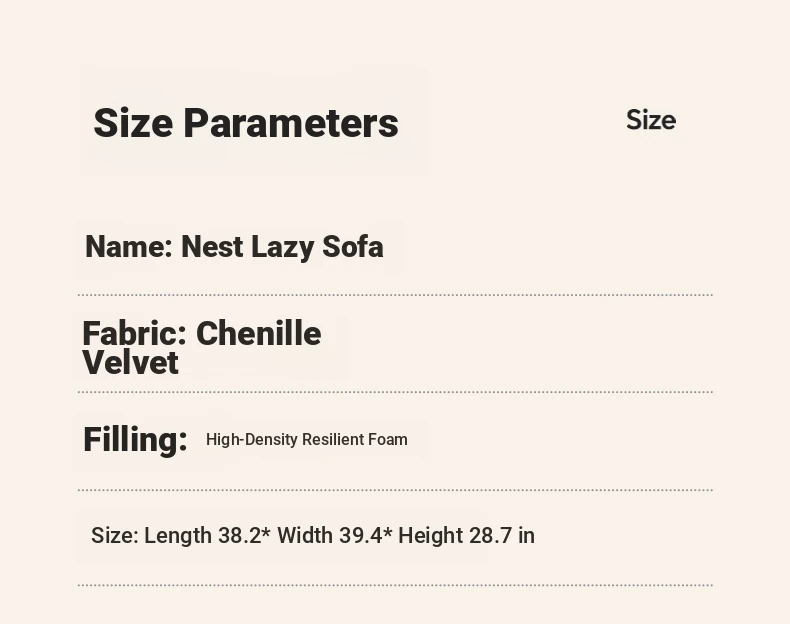790x624 pixels.
Task: Click the word "Sofa"
Action: pos(353,247)
